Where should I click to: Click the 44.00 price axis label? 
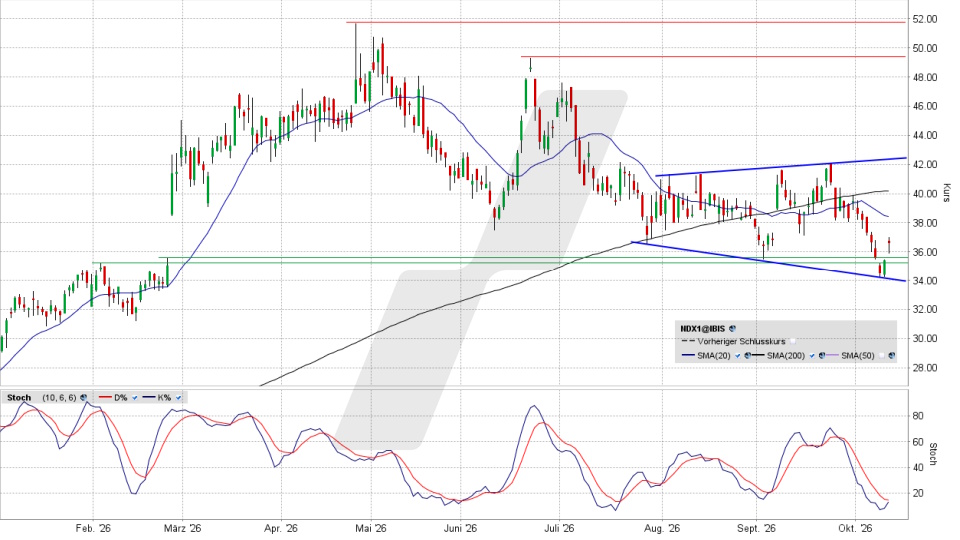[x=924, y=136]
